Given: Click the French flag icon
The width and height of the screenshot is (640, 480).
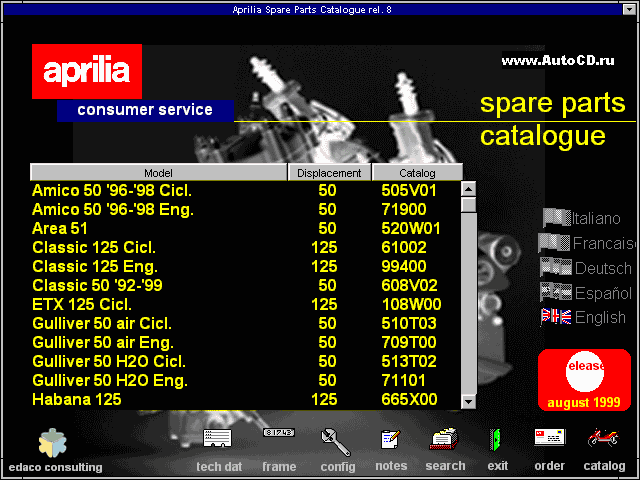Looking at the screenshot, I should coord(553,242).
